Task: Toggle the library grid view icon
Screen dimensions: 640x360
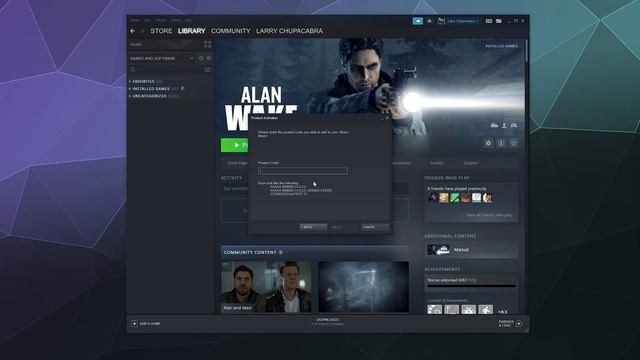Action: (x=208, y=44)
